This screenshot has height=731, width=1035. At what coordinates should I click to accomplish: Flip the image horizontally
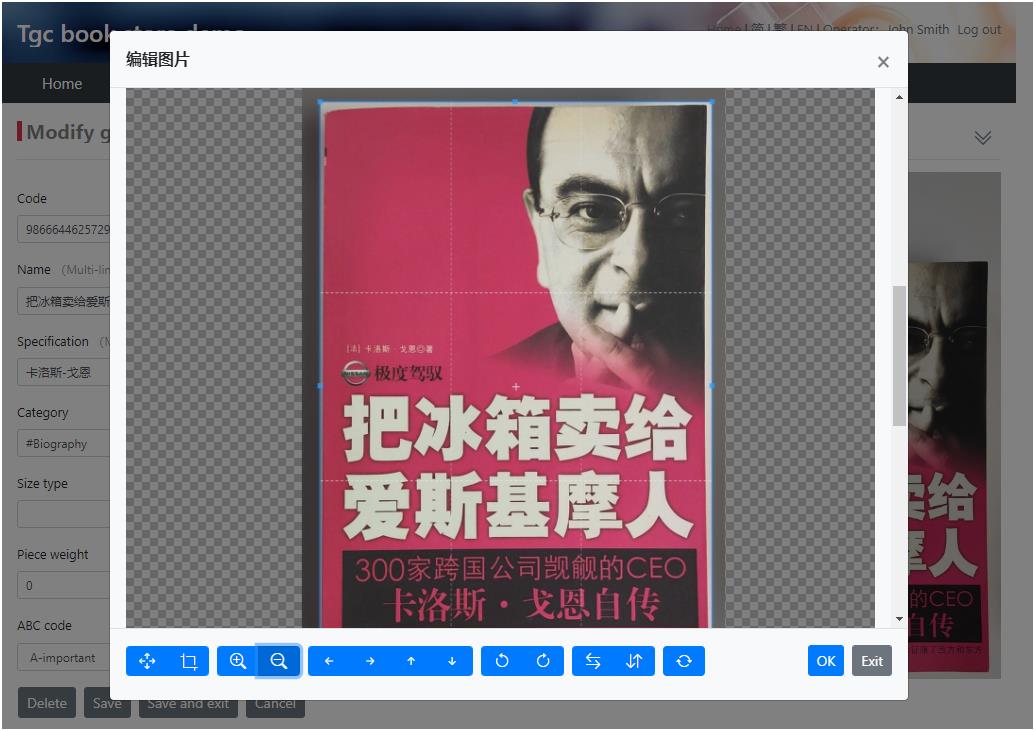pyautogui.click(x=593, y=661)
